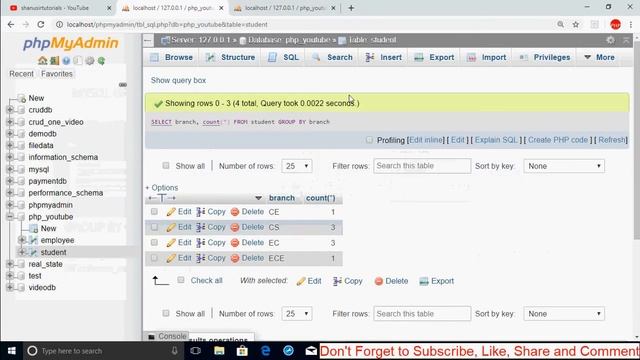
Task: Bookmark page with star icon
Action: coord(576,24)
